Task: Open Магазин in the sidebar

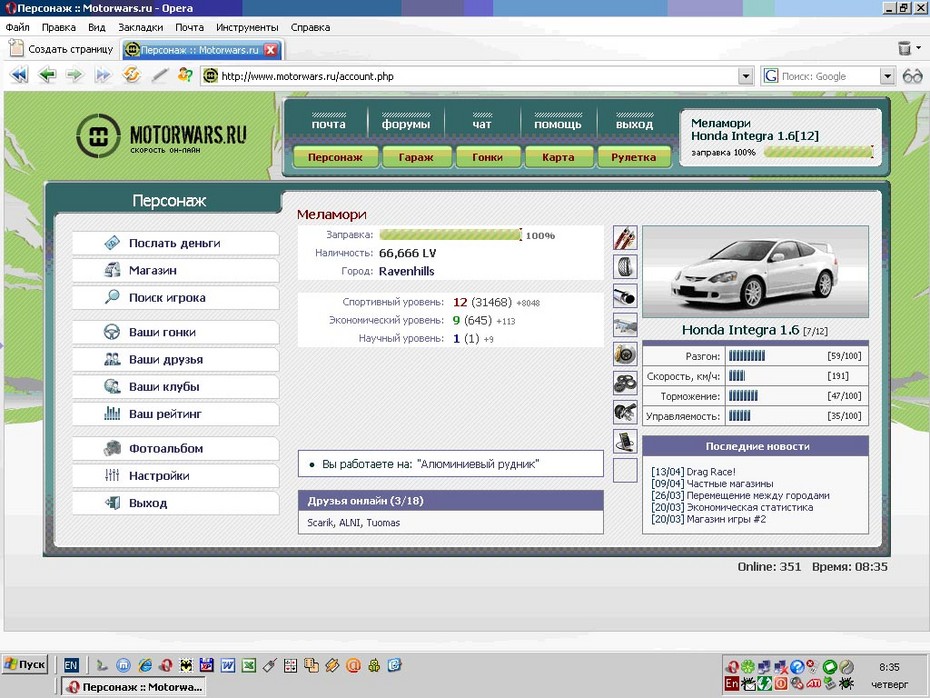Action: 176,270
